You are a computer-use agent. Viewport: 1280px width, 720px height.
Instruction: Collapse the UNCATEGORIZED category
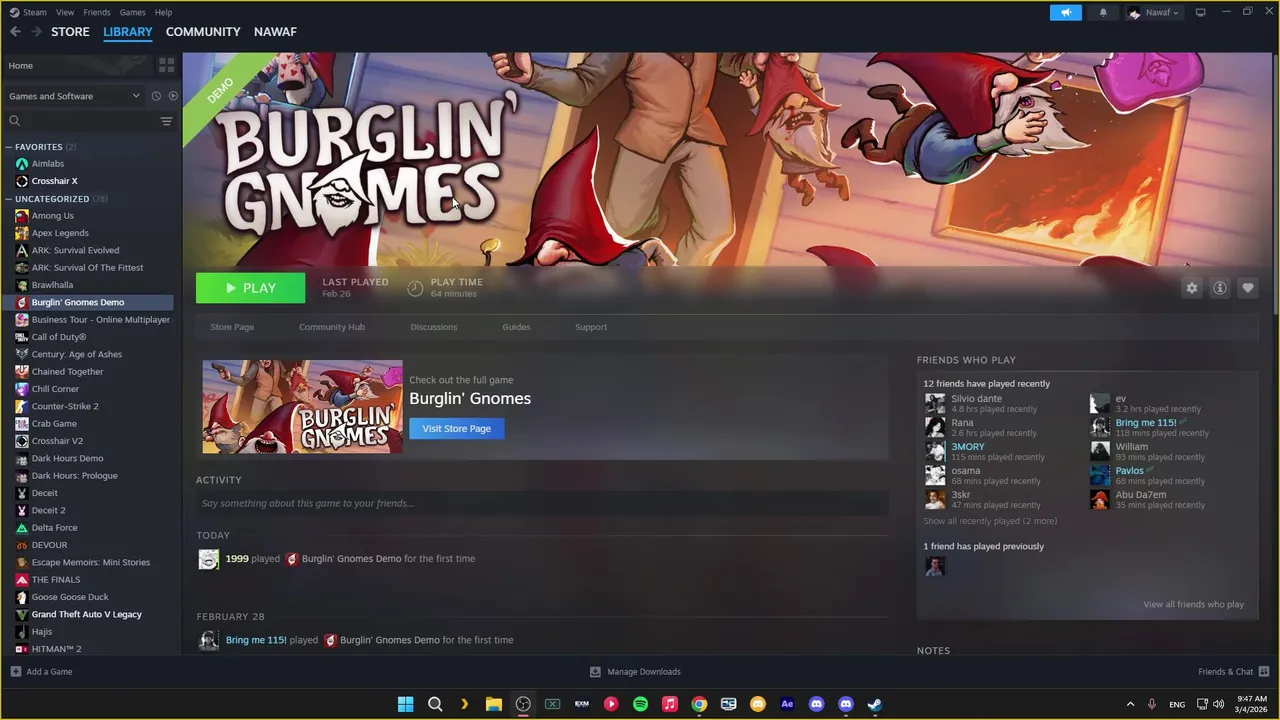(x=9, y=199)
